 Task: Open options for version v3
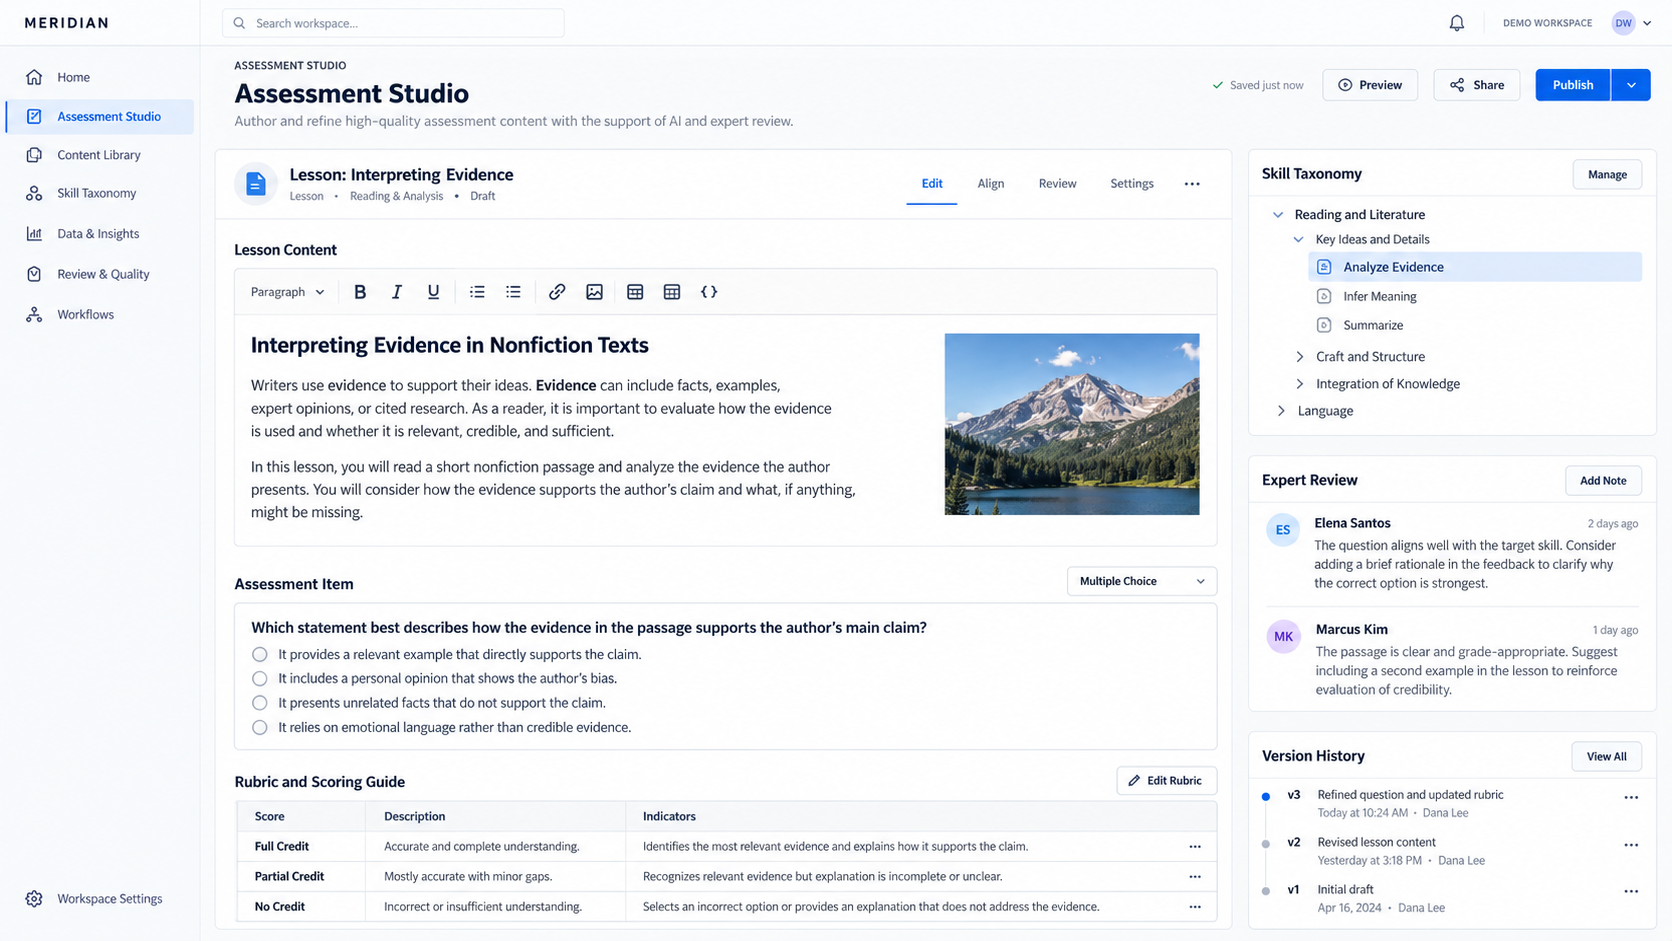(1631, 797)
